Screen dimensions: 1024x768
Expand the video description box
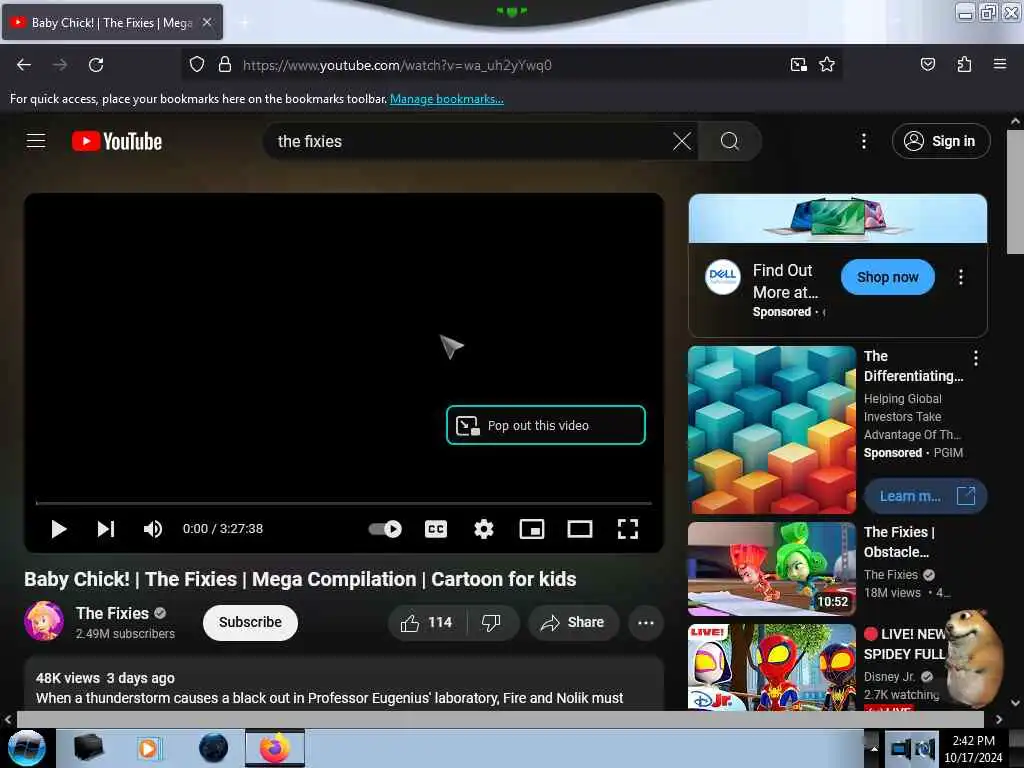click(x=344, y=684)
